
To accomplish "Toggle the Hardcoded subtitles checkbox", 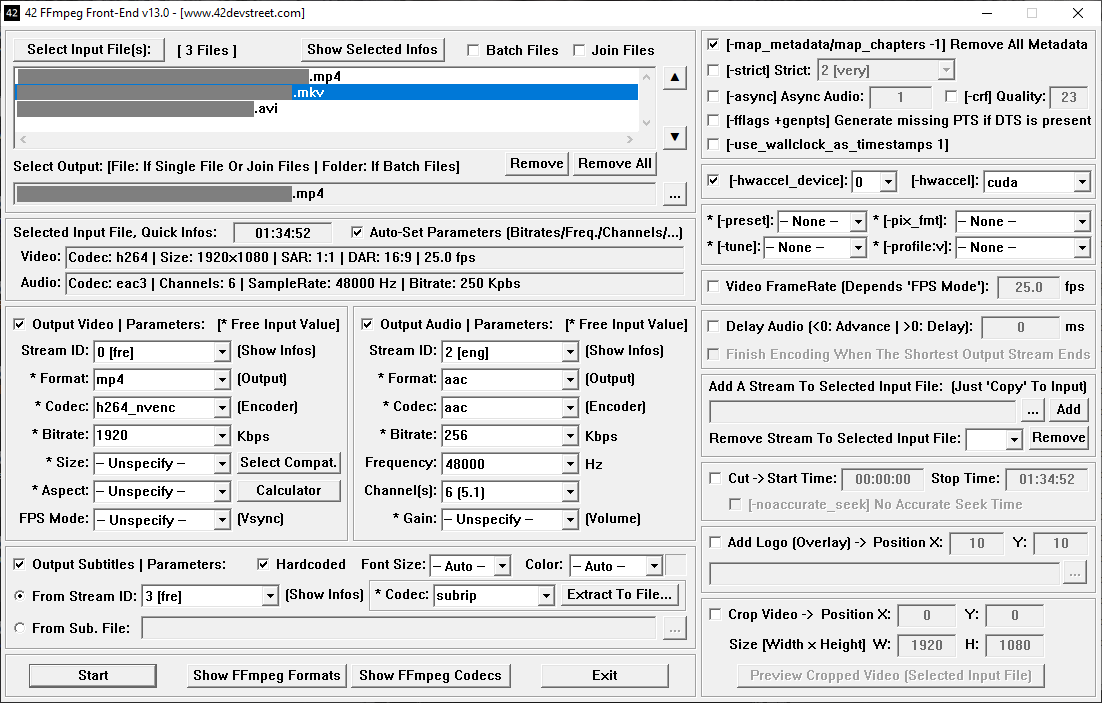I will [264, 565].
